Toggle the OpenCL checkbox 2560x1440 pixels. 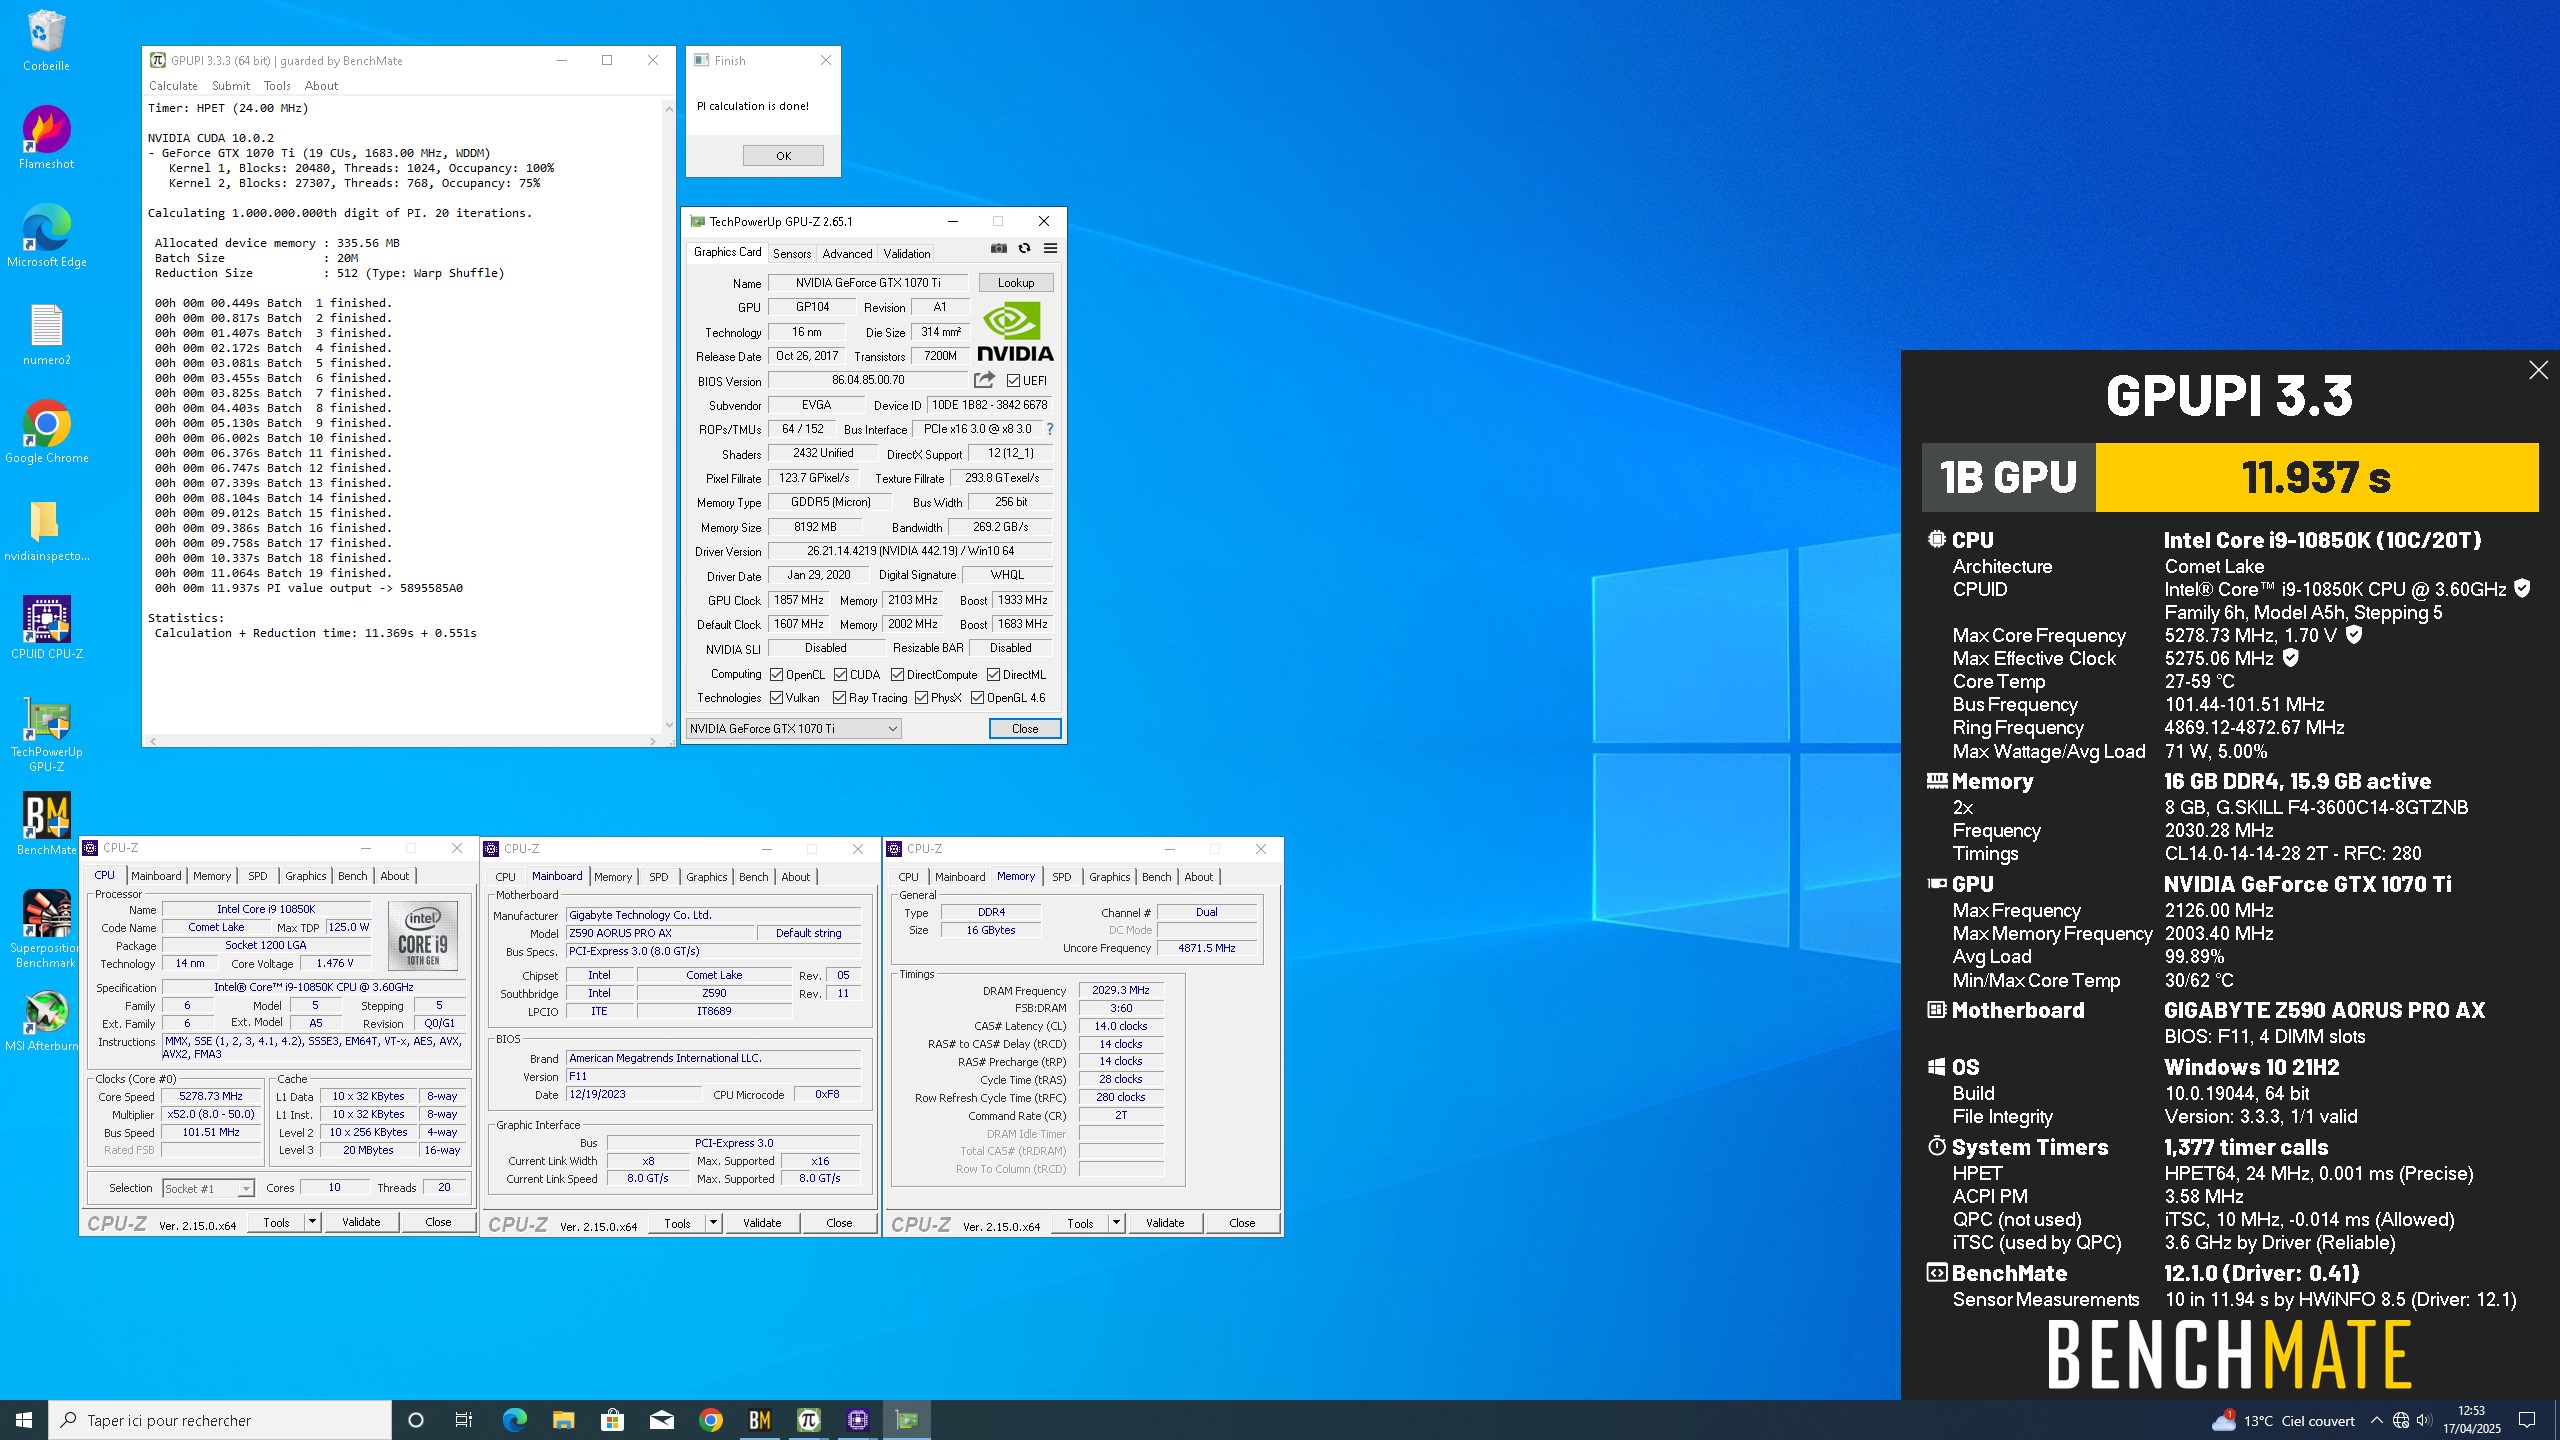coord(776,675)
